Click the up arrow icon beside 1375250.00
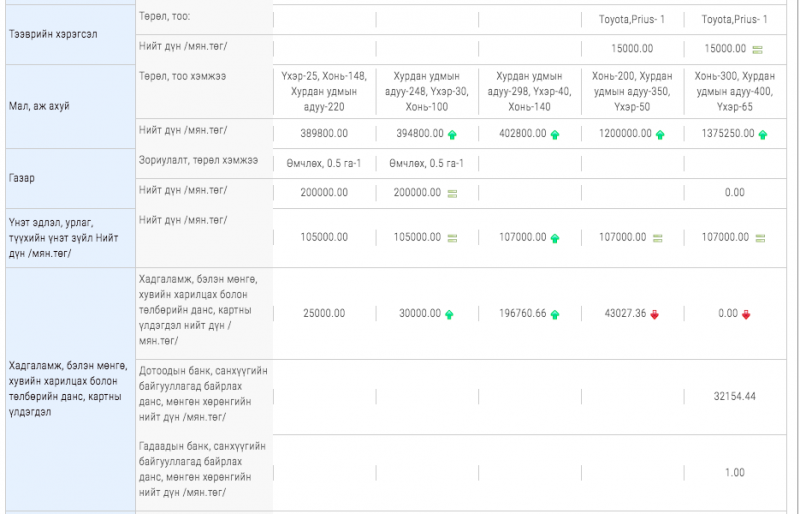The image size is (800, 514). click(762, 134)
